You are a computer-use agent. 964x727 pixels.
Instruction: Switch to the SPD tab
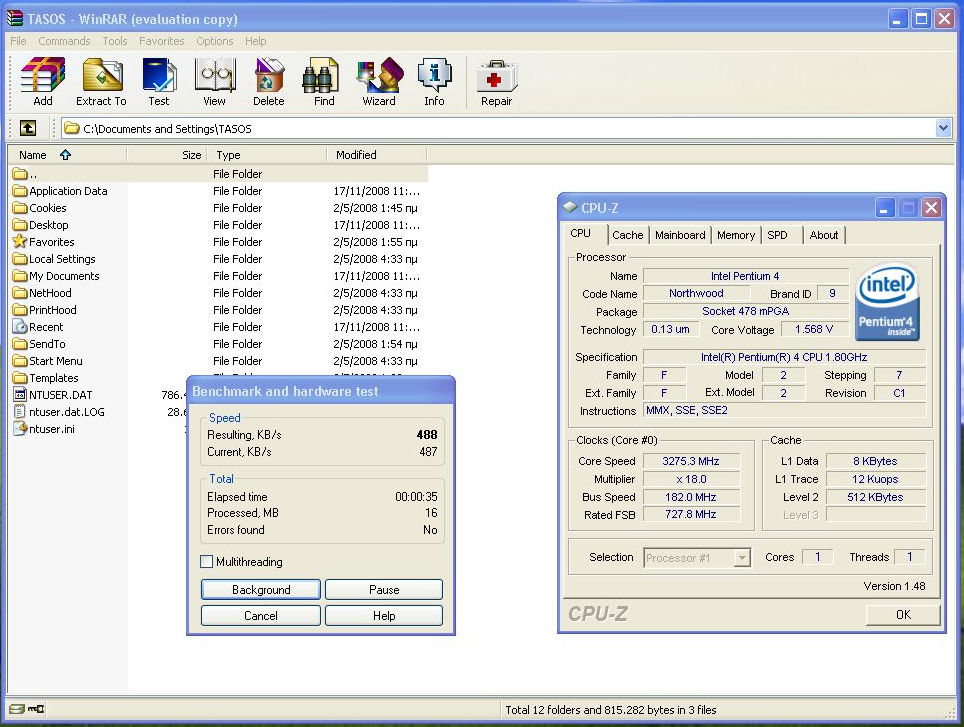point(777,235)
